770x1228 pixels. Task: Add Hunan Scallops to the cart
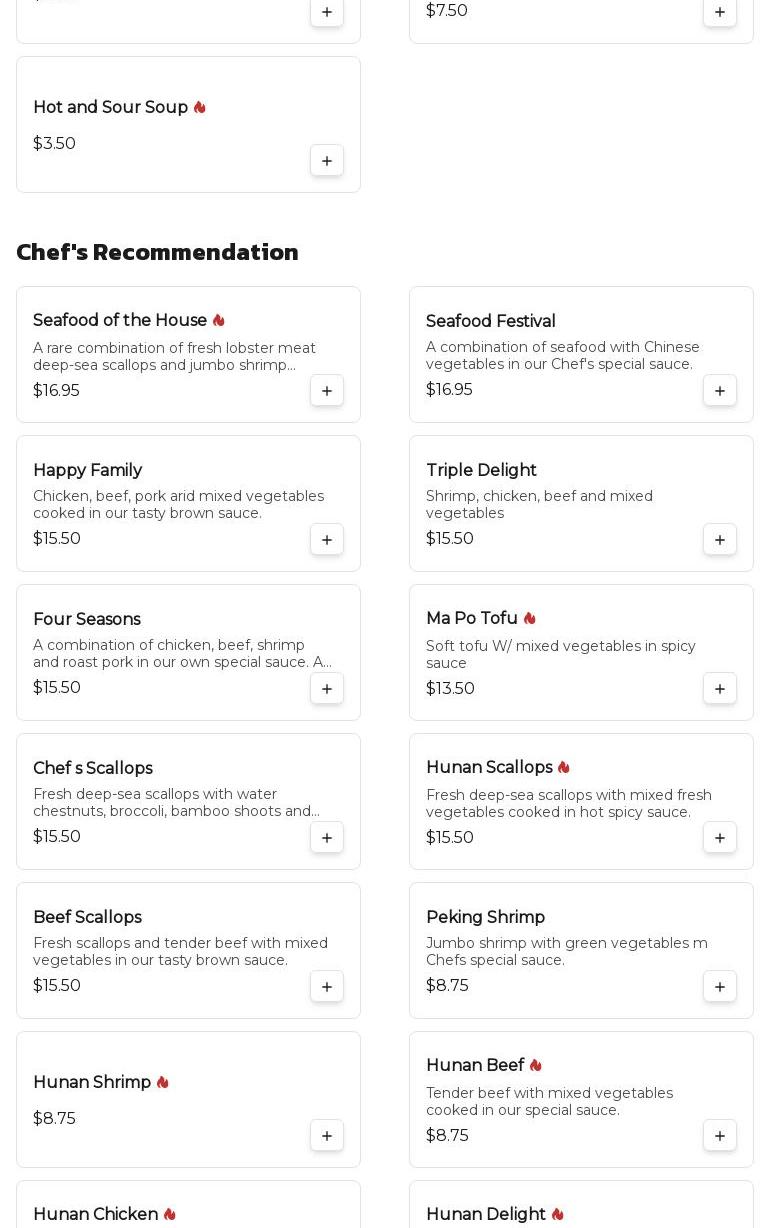(720, 838)
